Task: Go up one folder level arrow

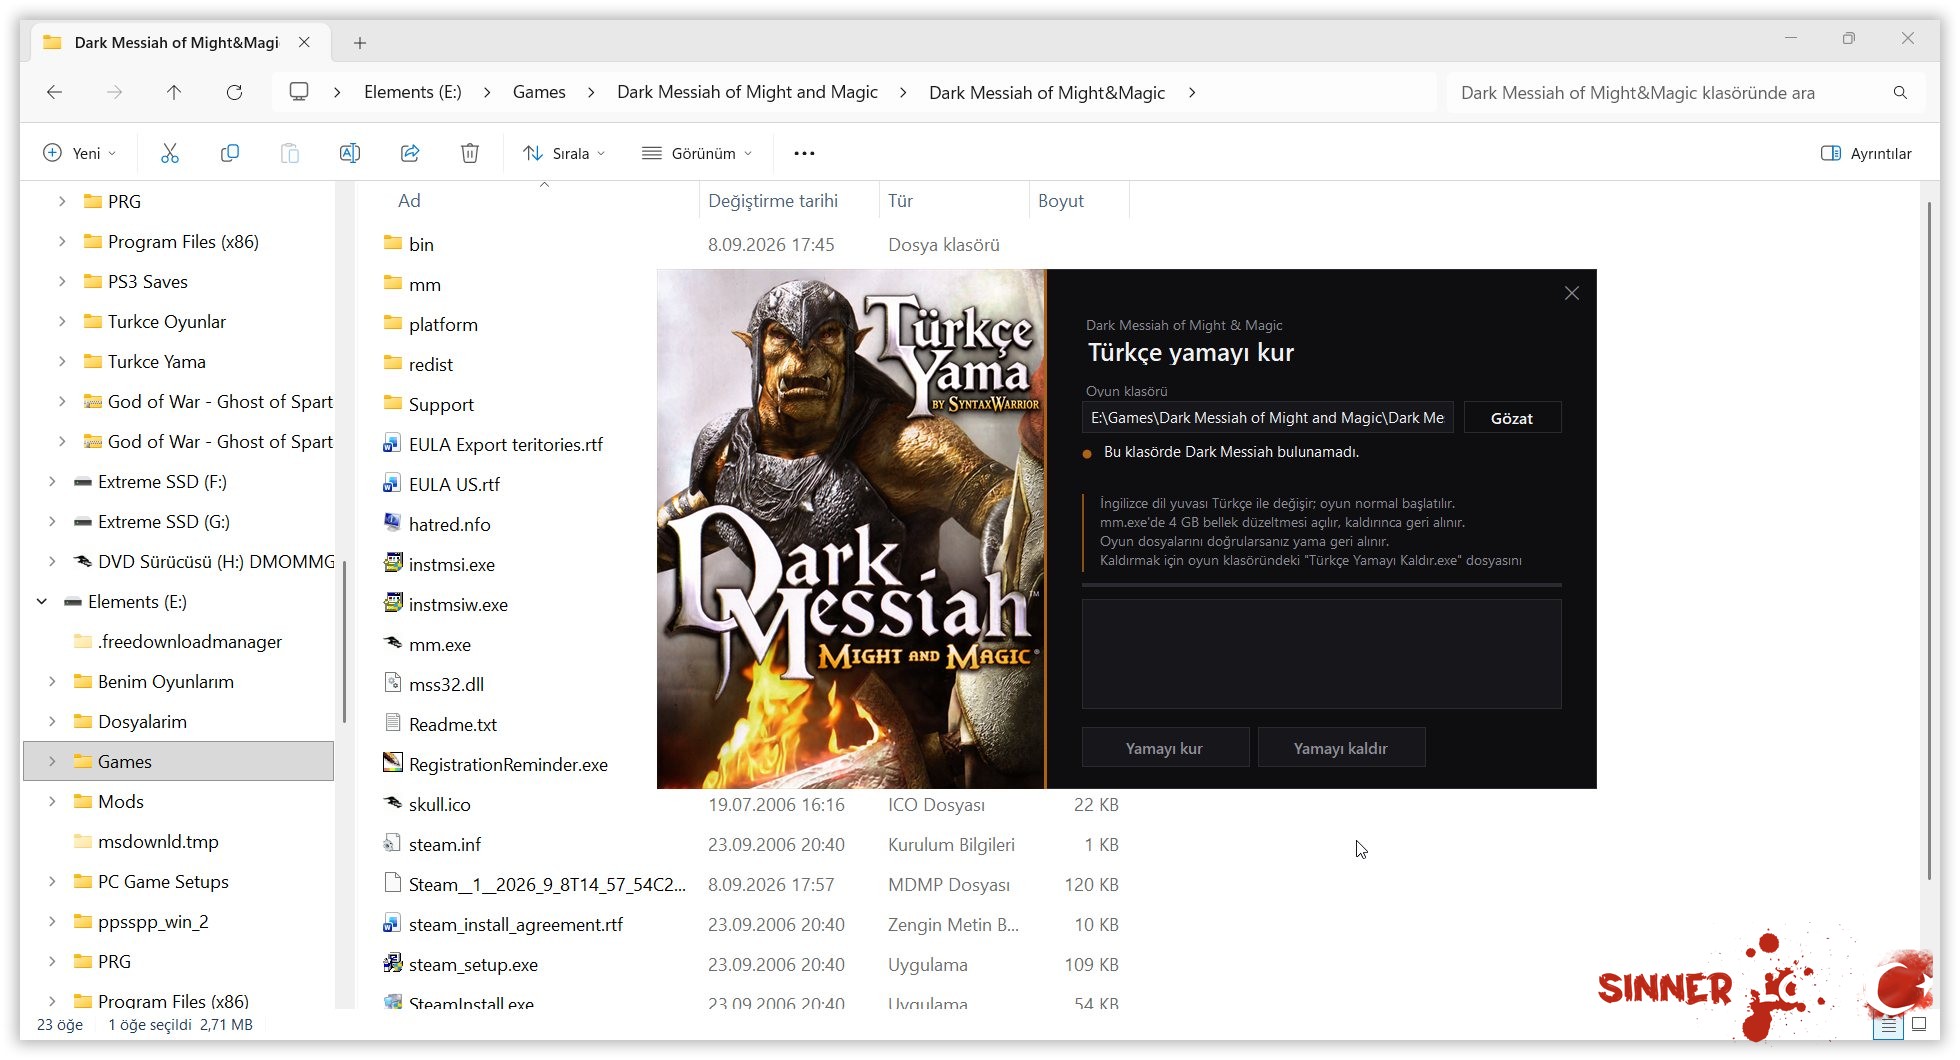Action: pyautogui.click(x=174, y=92)
